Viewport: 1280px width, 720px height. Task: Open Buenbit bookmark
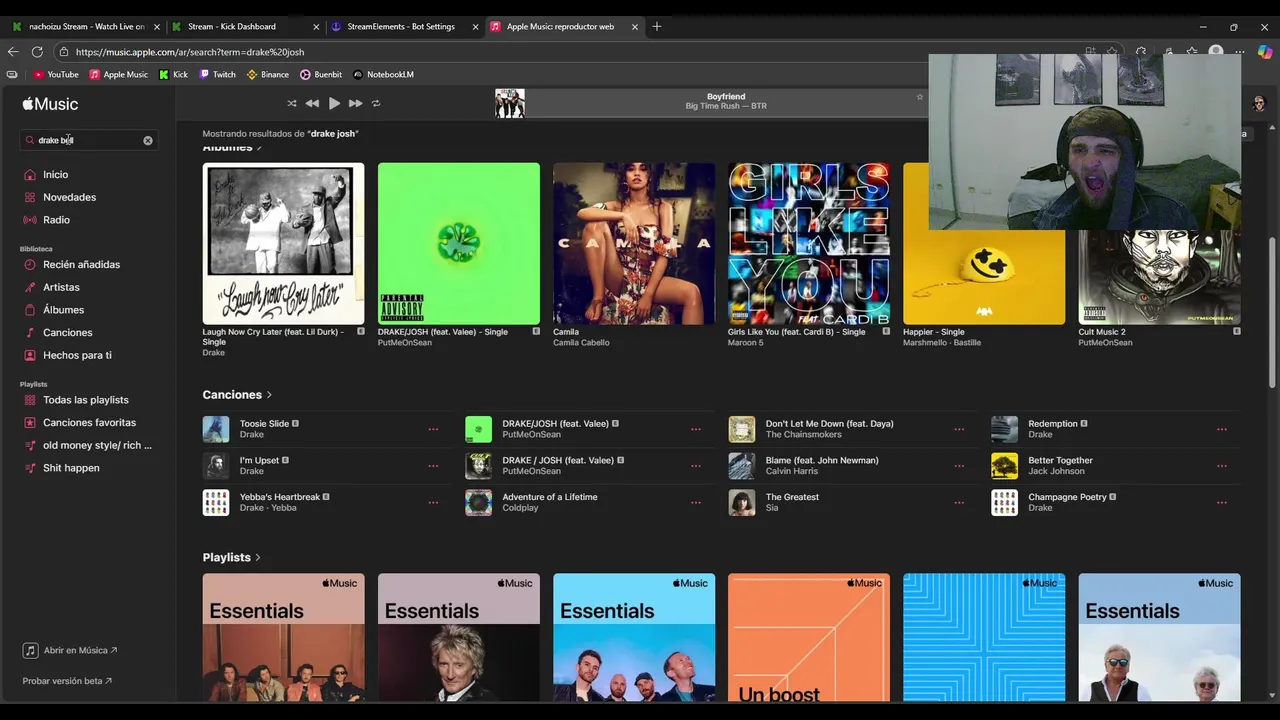point(321,74)
